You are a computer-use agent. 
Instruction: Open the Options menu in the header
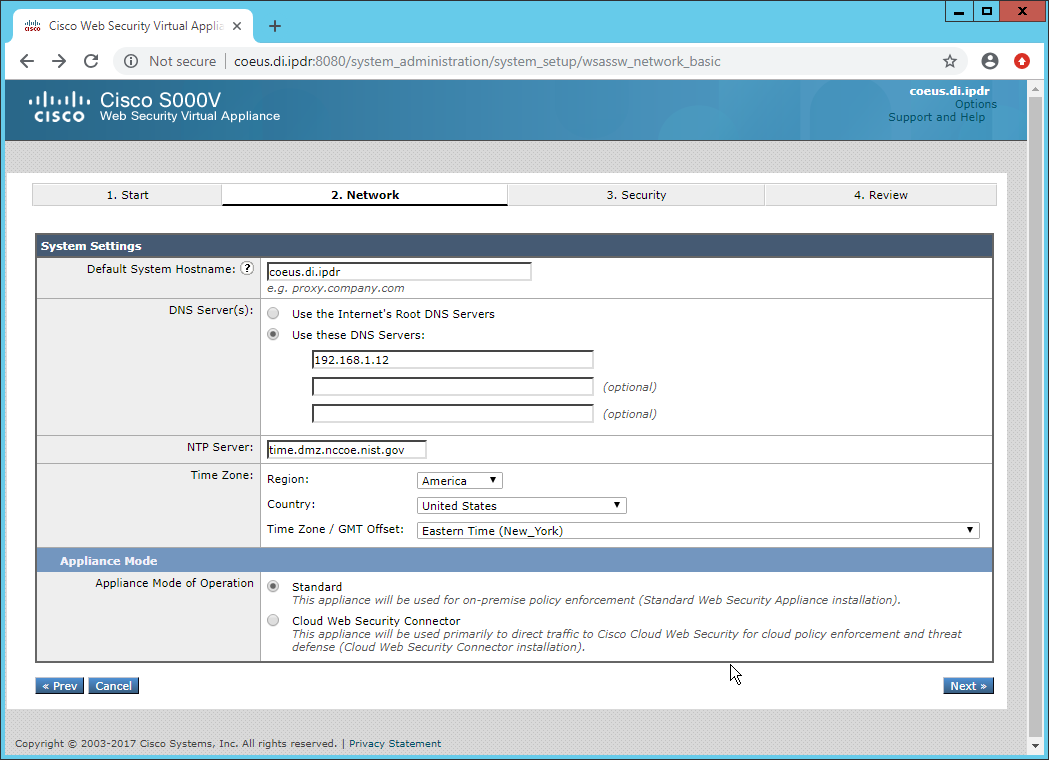(975, 104)
